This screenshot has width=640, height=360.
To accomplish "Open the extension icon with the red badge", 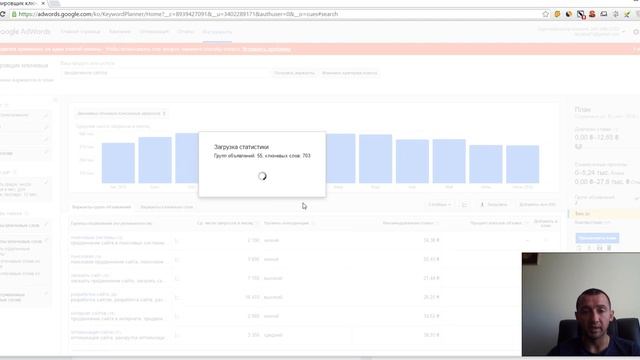I will click(x=581, y=14).
